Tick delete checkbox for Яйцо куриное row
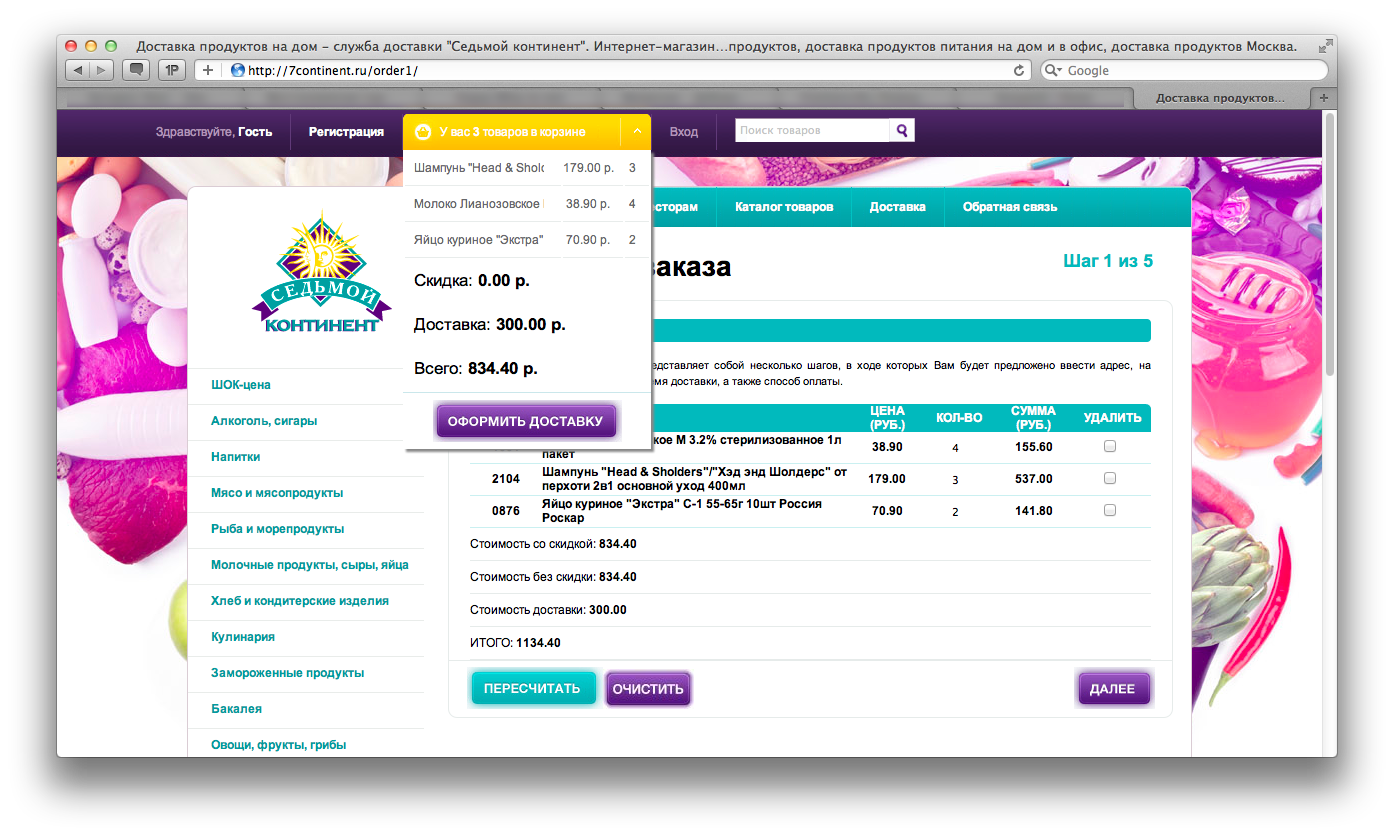Image resolution: width=1394 pixels, height=836 pixels. click(1110, 510)
